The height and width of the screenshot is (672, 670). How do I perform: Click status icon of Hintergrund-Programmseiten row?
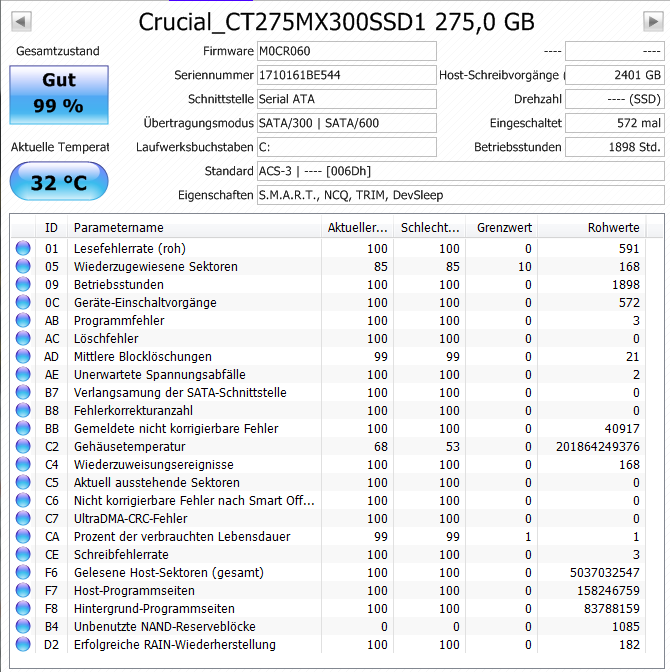coord(23,608)
